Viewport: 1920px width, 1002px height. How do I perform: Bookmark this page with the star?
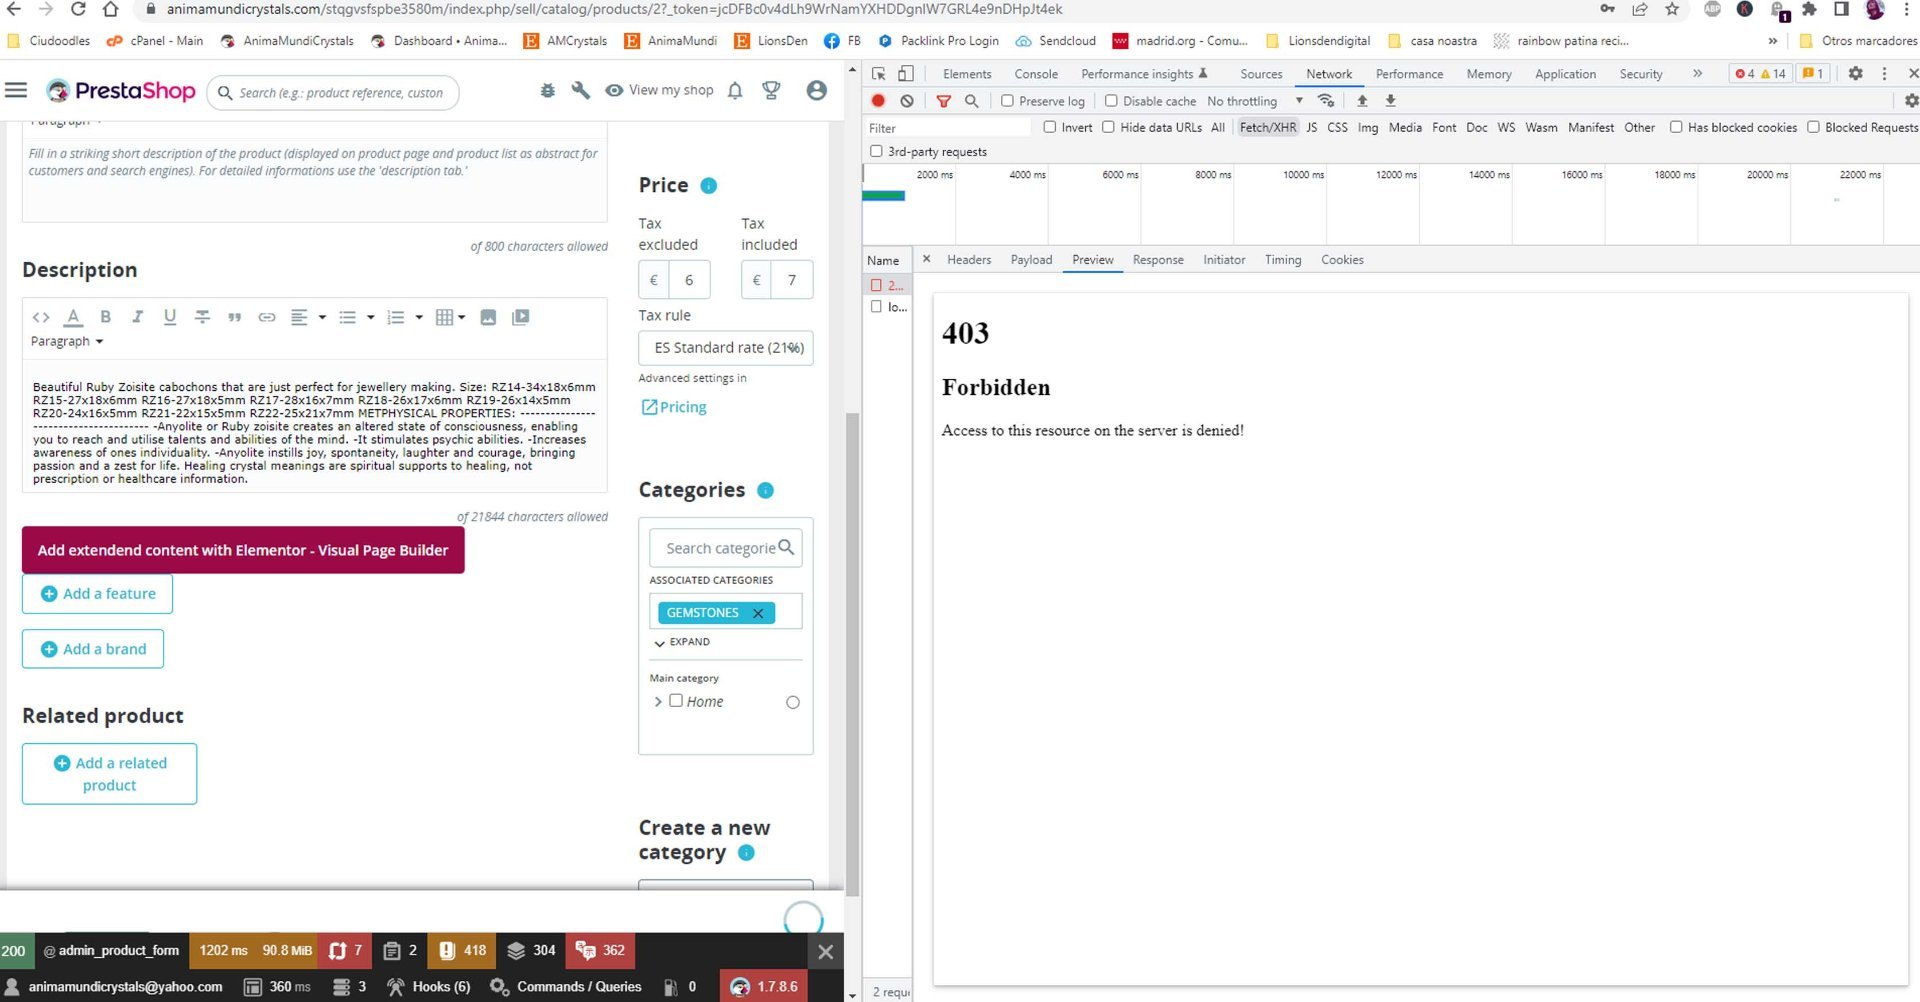pyautogui.click(x=1672, y=9)
